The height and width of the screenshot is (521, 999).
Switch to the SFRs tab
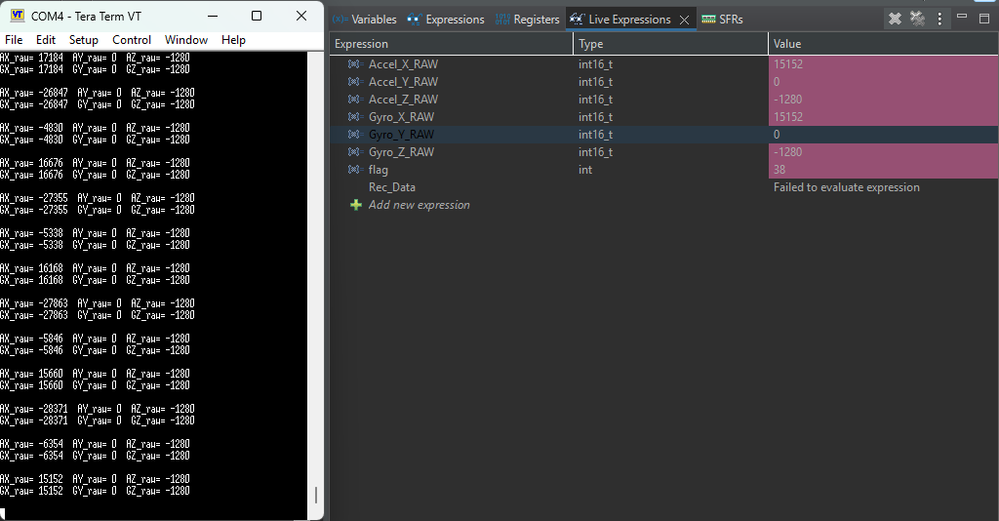point(722,19)
